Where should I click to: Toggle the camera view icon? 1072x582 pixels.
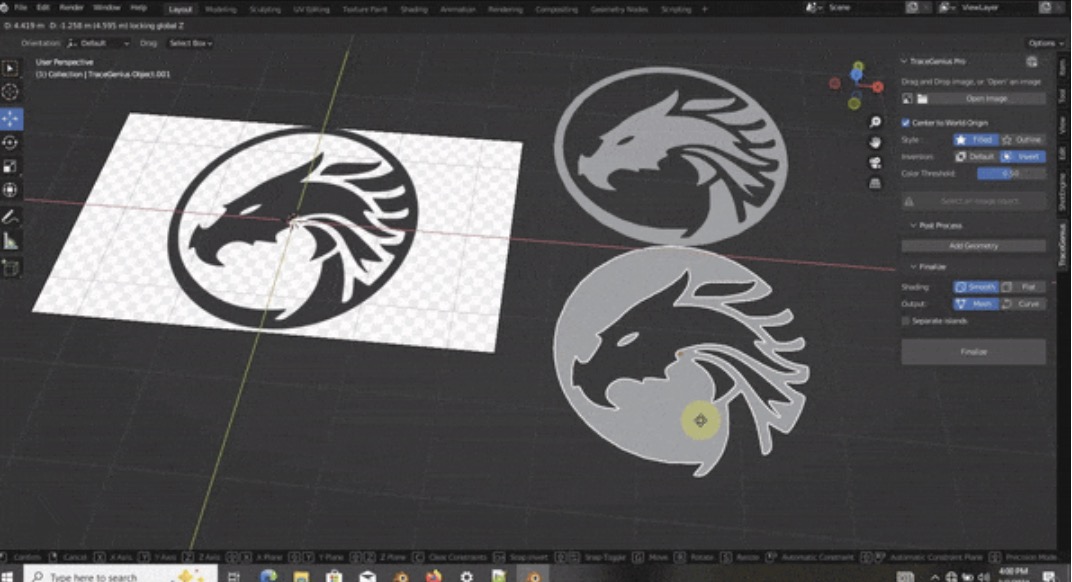click(x=875, y=163)
